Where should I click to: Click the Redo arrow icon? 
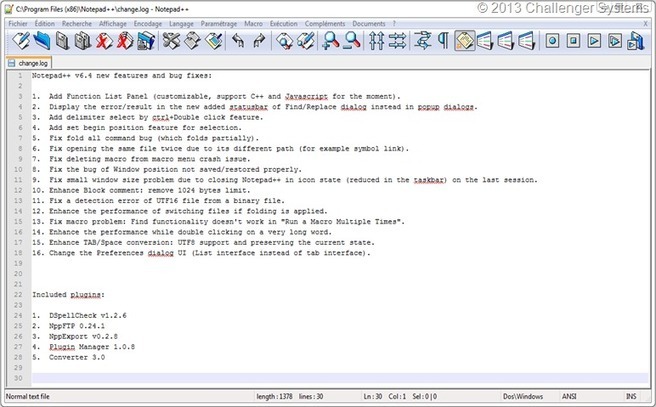click(259, 41)
